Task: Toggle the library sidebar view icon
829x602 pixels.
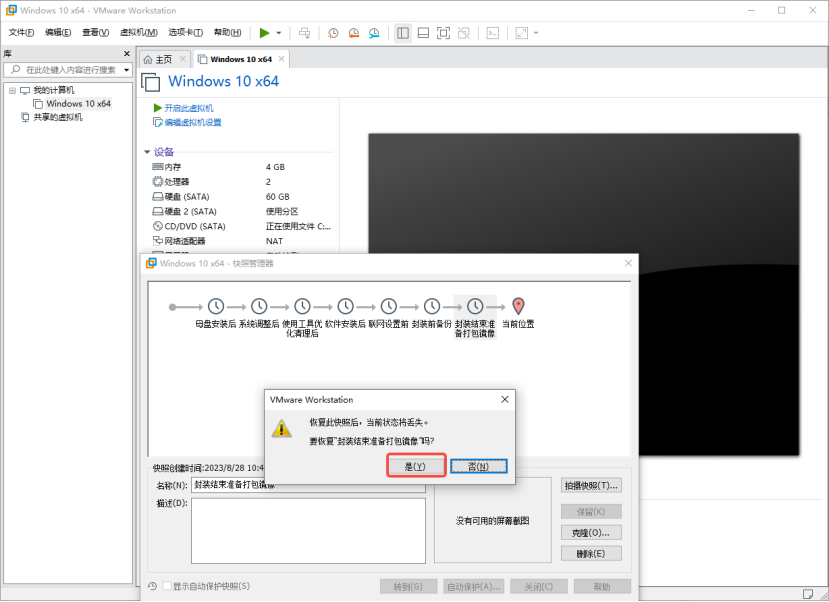Action: 403,33
